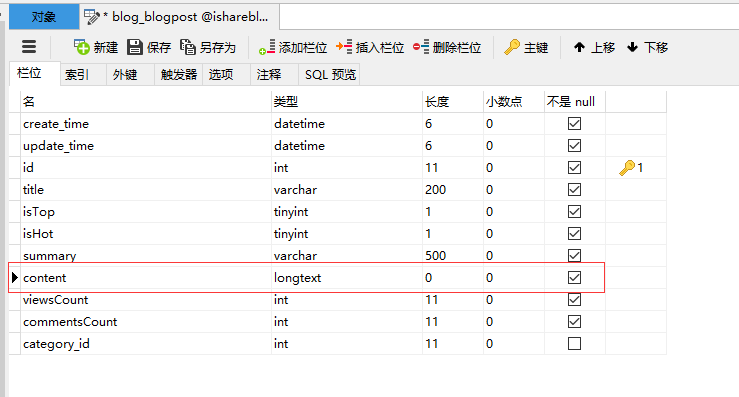Click length value 200 for title

point(453,190)
